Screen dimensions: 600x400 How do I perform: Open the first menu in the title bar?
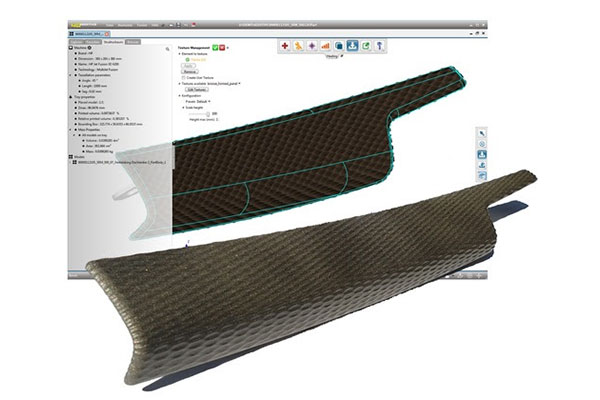click(x=110, y=25)
